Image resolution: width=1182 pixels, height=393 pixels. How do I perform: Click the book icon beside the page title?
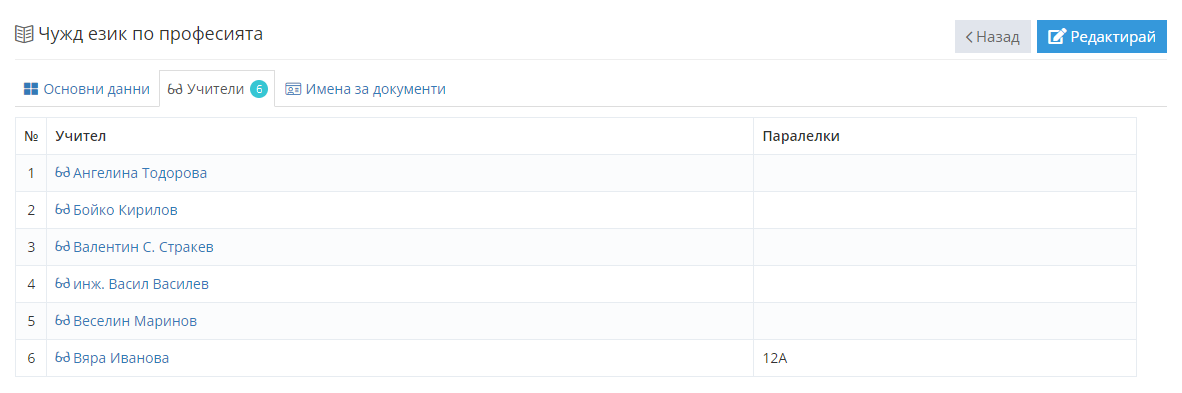[x=24, y=34]
